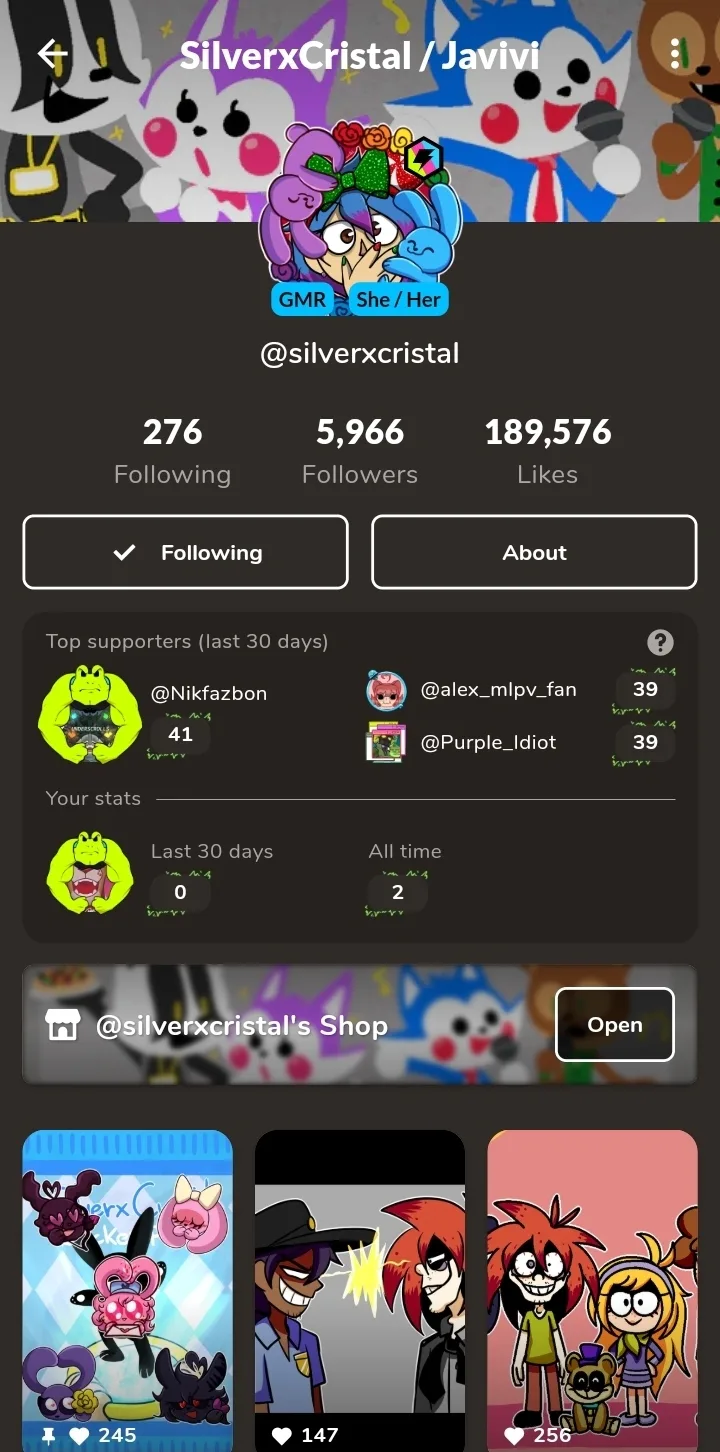Tap @alex_mlpv_fan's avatar icon

386,690
